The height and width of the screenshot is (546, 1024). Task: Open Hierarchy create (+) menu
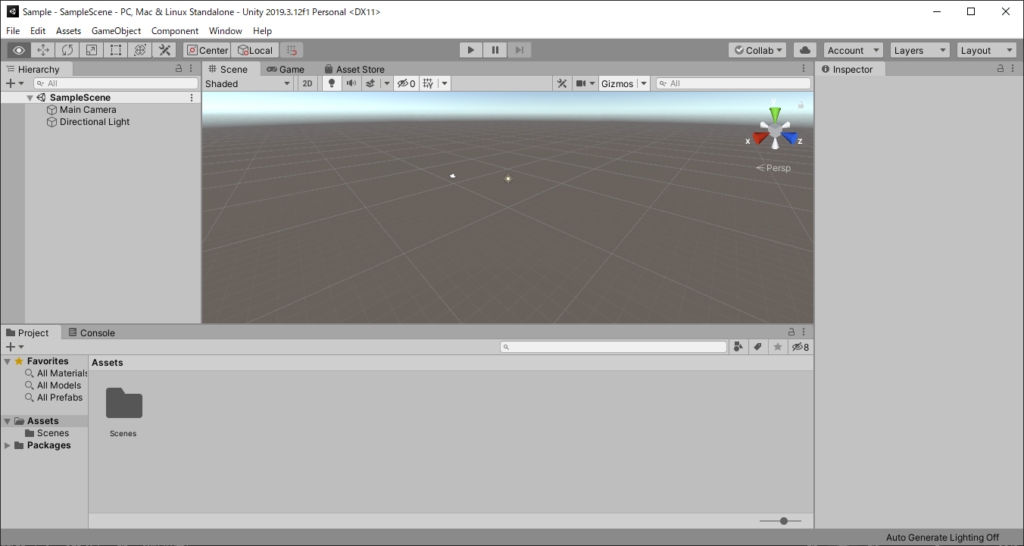tap(14, 84)
